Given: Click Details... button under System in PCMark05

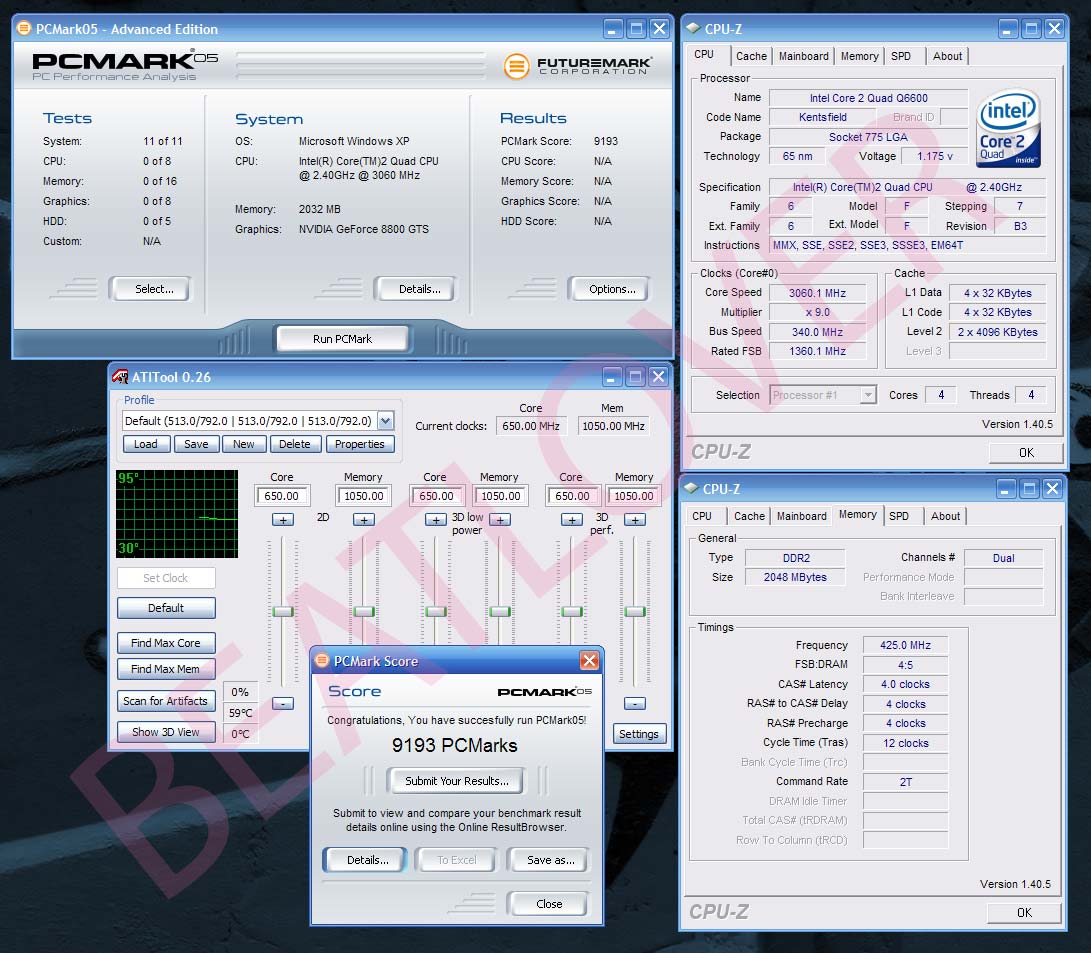Looking at the screenshot, I should [415, 289].
